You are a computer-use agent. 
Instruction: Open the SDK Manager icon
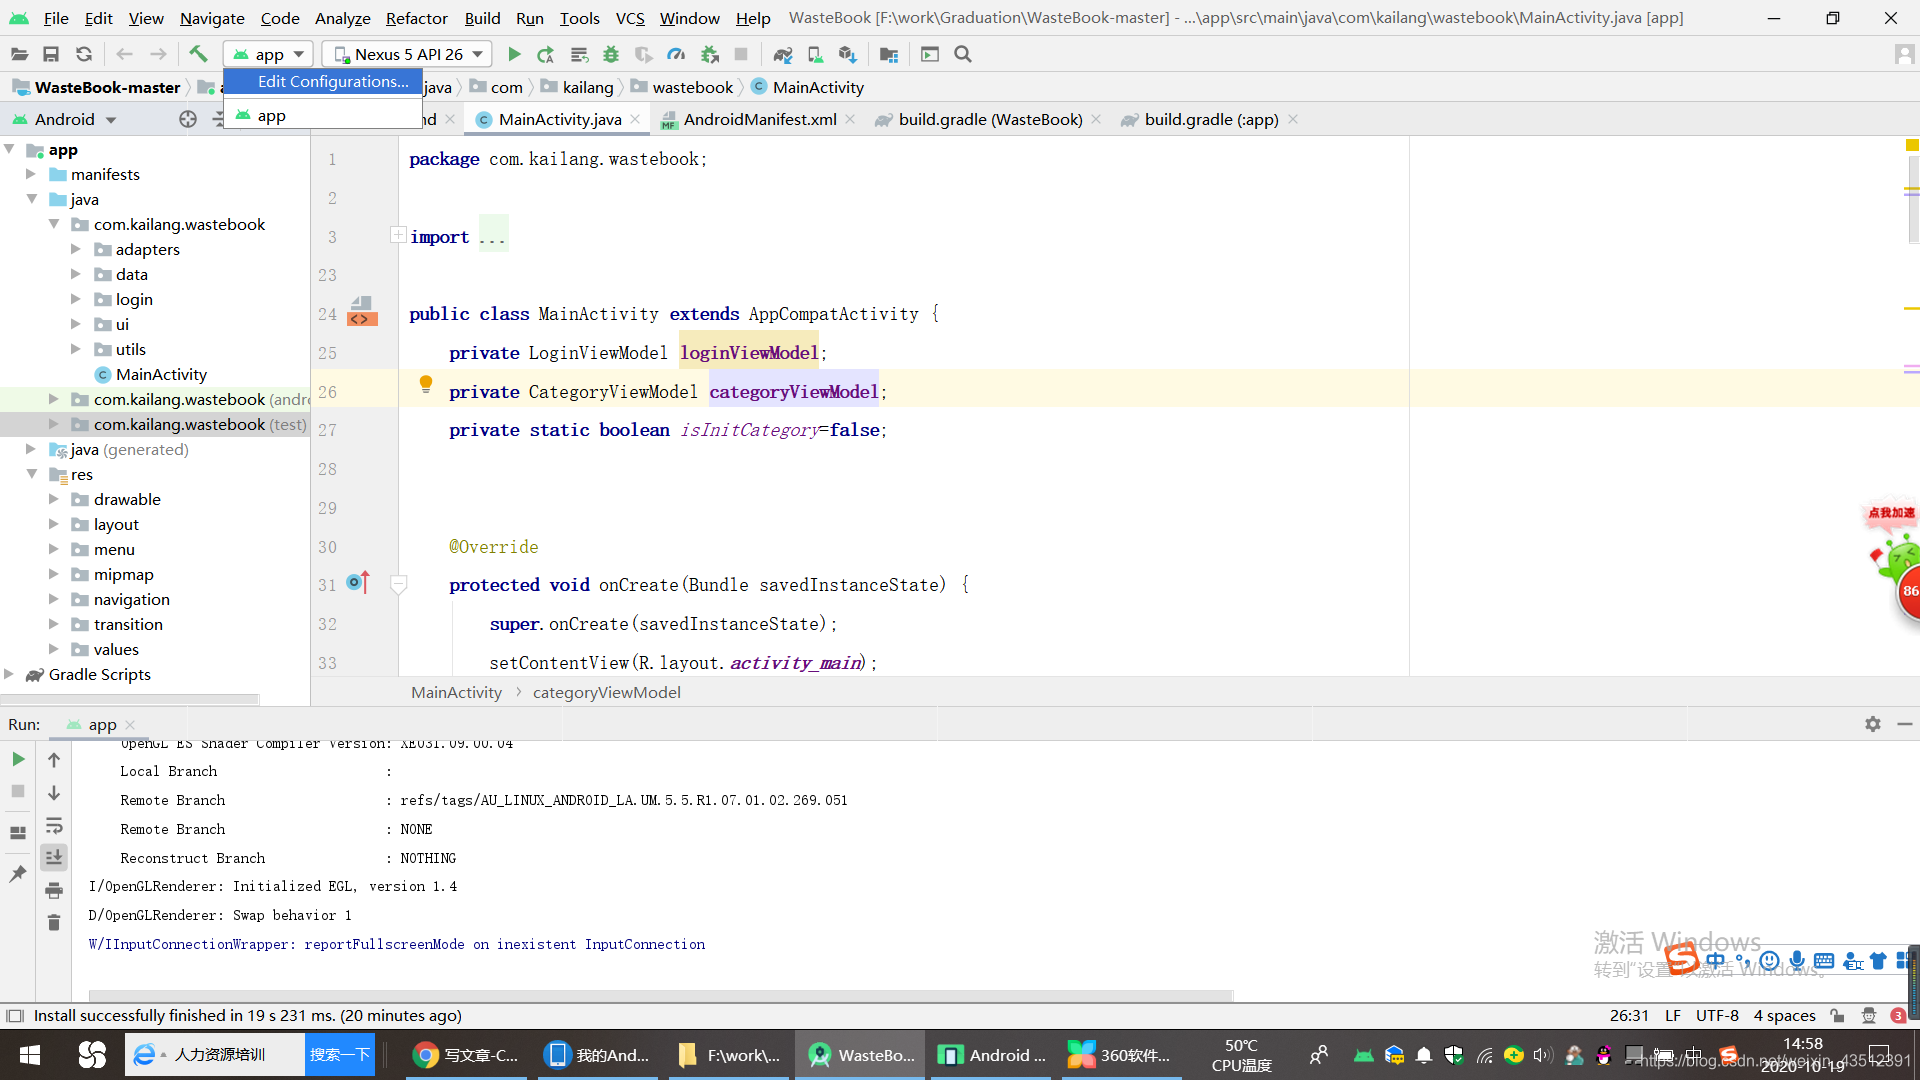click(848, 54)
